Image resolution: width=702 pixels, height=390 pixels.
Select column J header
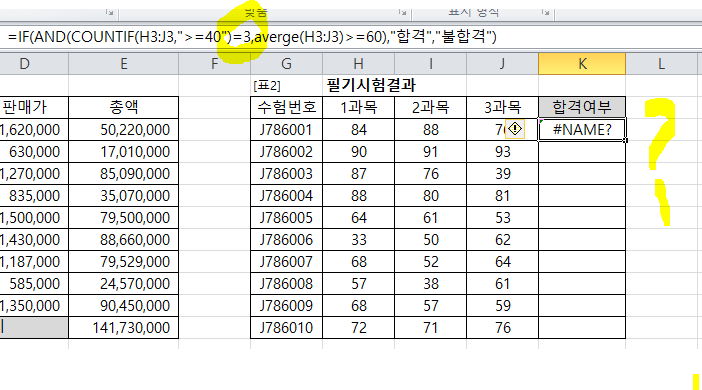tap(502, 64)
